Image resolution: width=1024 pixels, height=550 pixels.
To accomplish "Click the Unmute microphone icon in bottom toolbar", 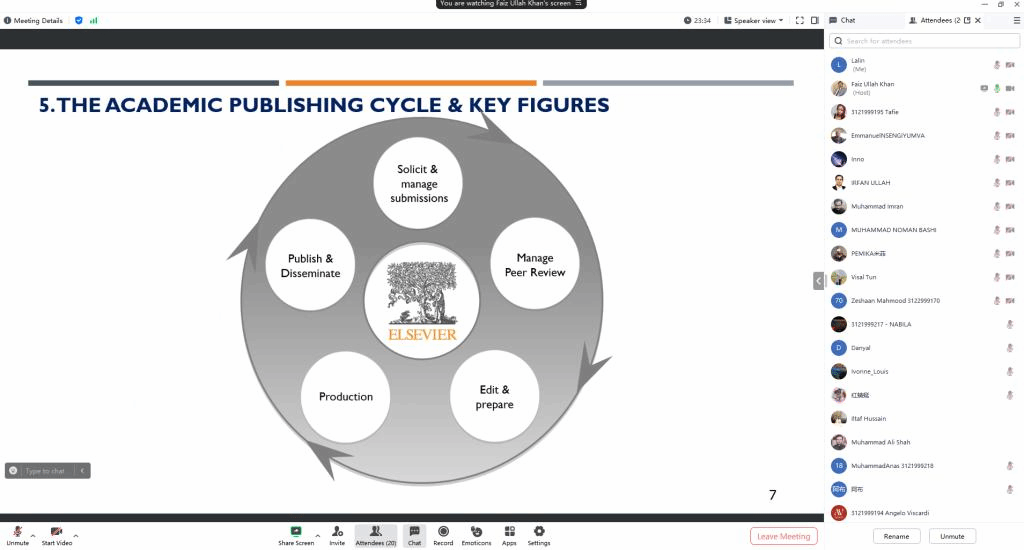I will click(18, 532).
